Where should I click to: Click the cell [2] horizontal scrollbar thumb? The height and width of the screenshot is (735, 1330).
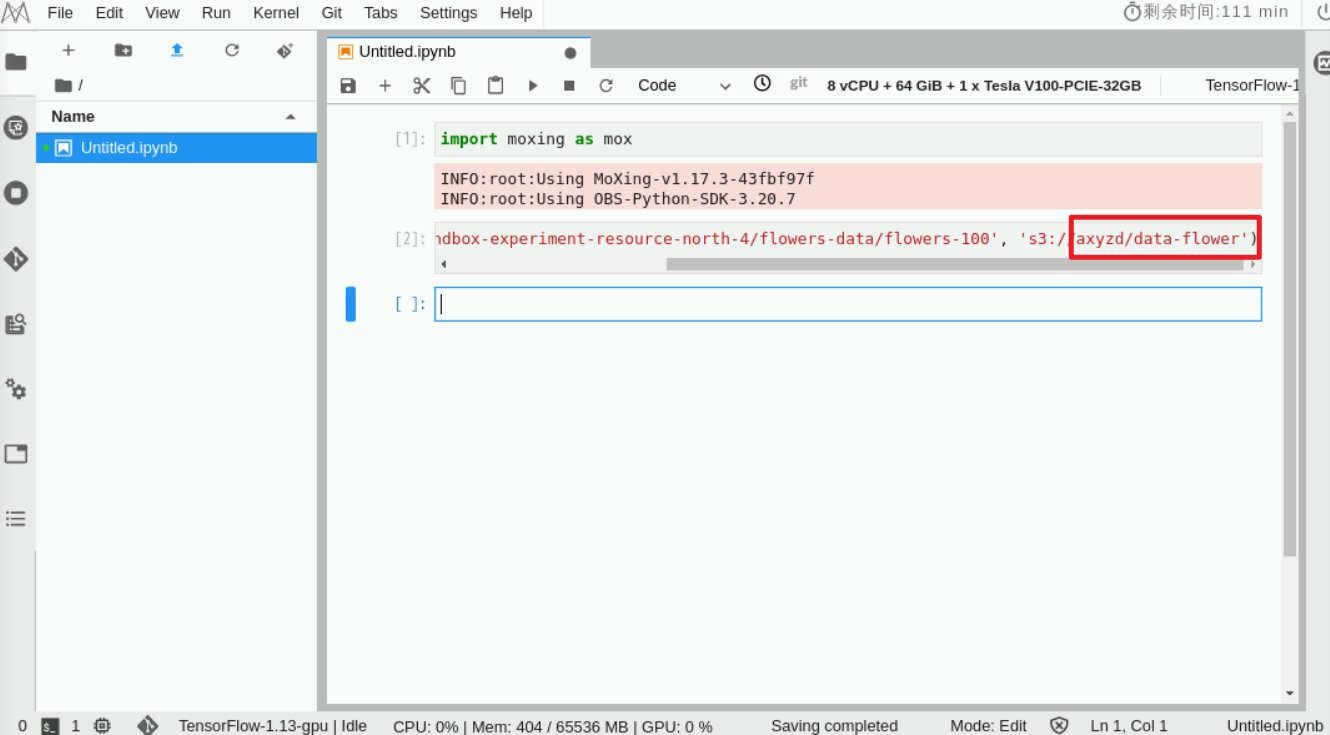tap(954, 265)
